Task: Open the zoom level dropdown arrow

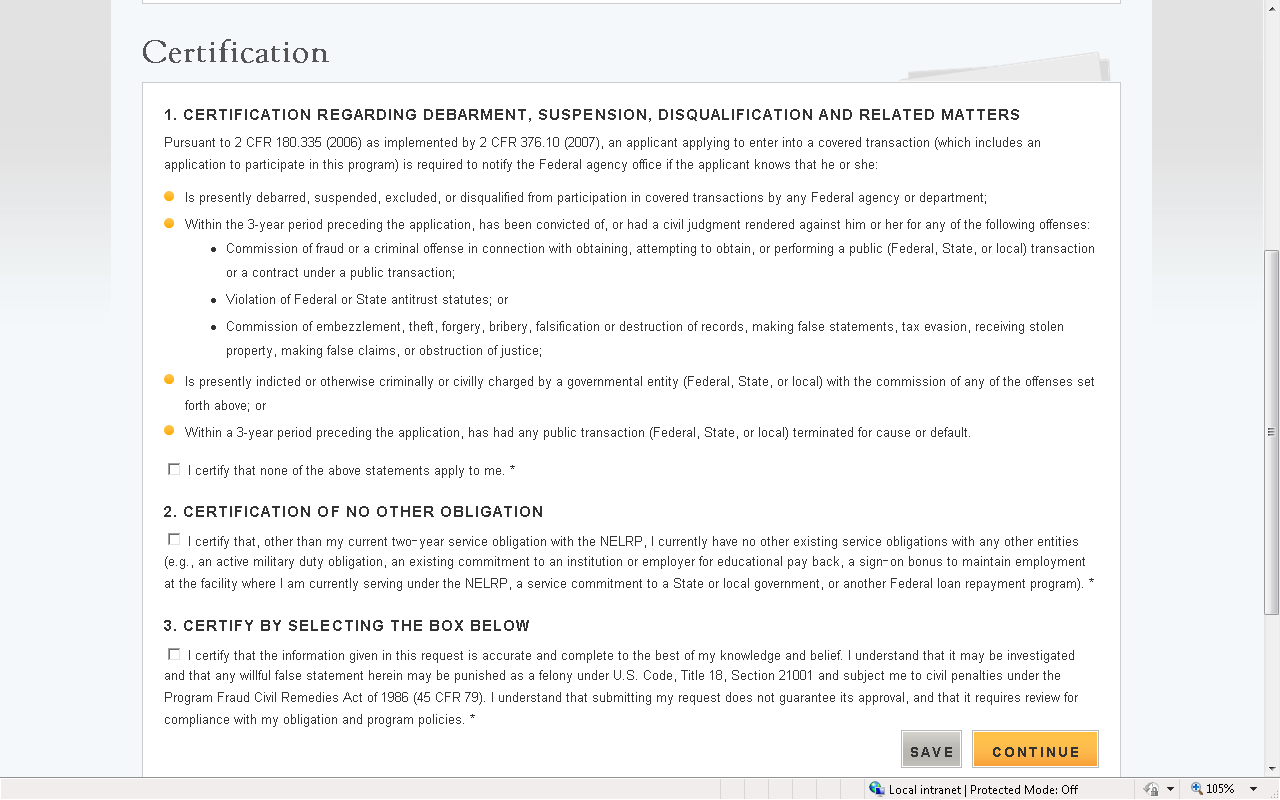Action: (x=1253, y=789)
